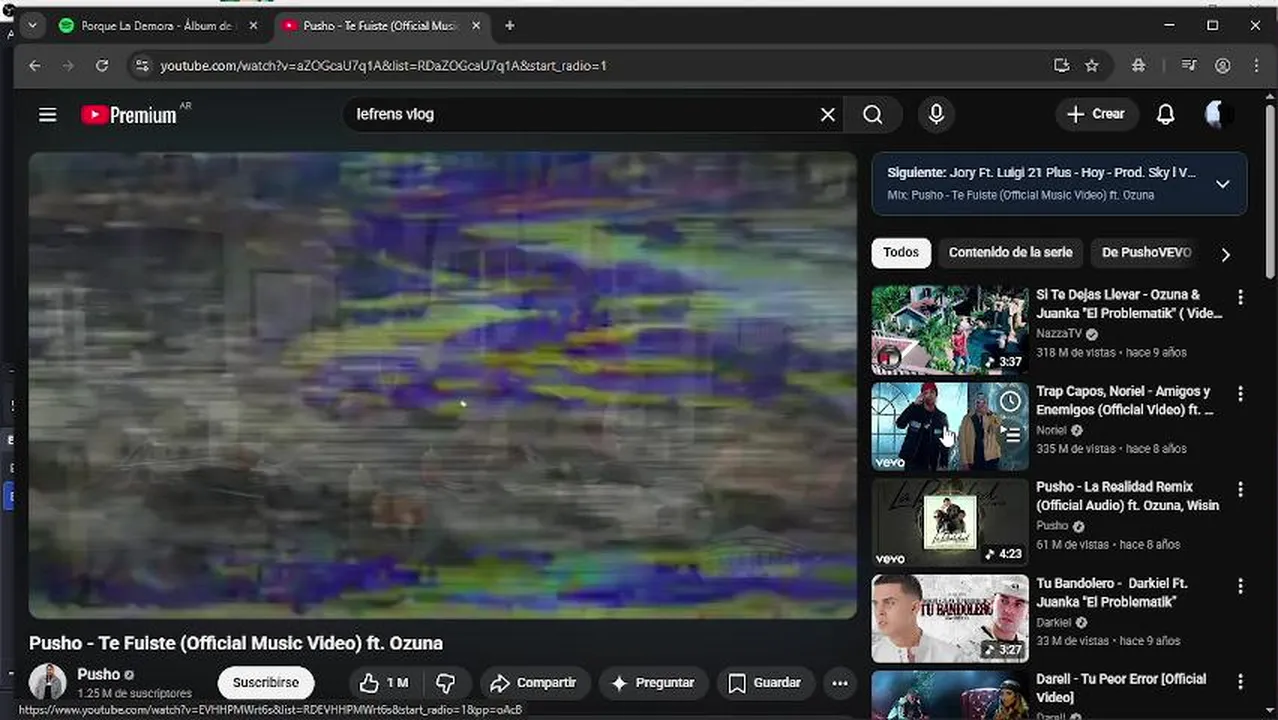Open Trap Capos Amigos y Enemigos title
Screen dimensions: 1278x720
(1125, 400)
